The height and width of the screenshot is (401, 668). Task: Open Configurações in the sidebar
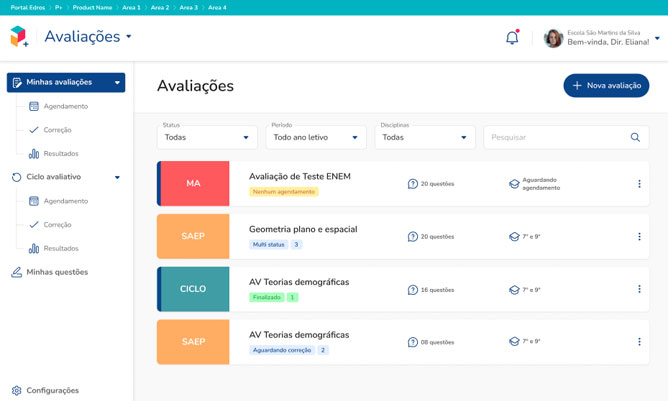click(x=52, y=390)
